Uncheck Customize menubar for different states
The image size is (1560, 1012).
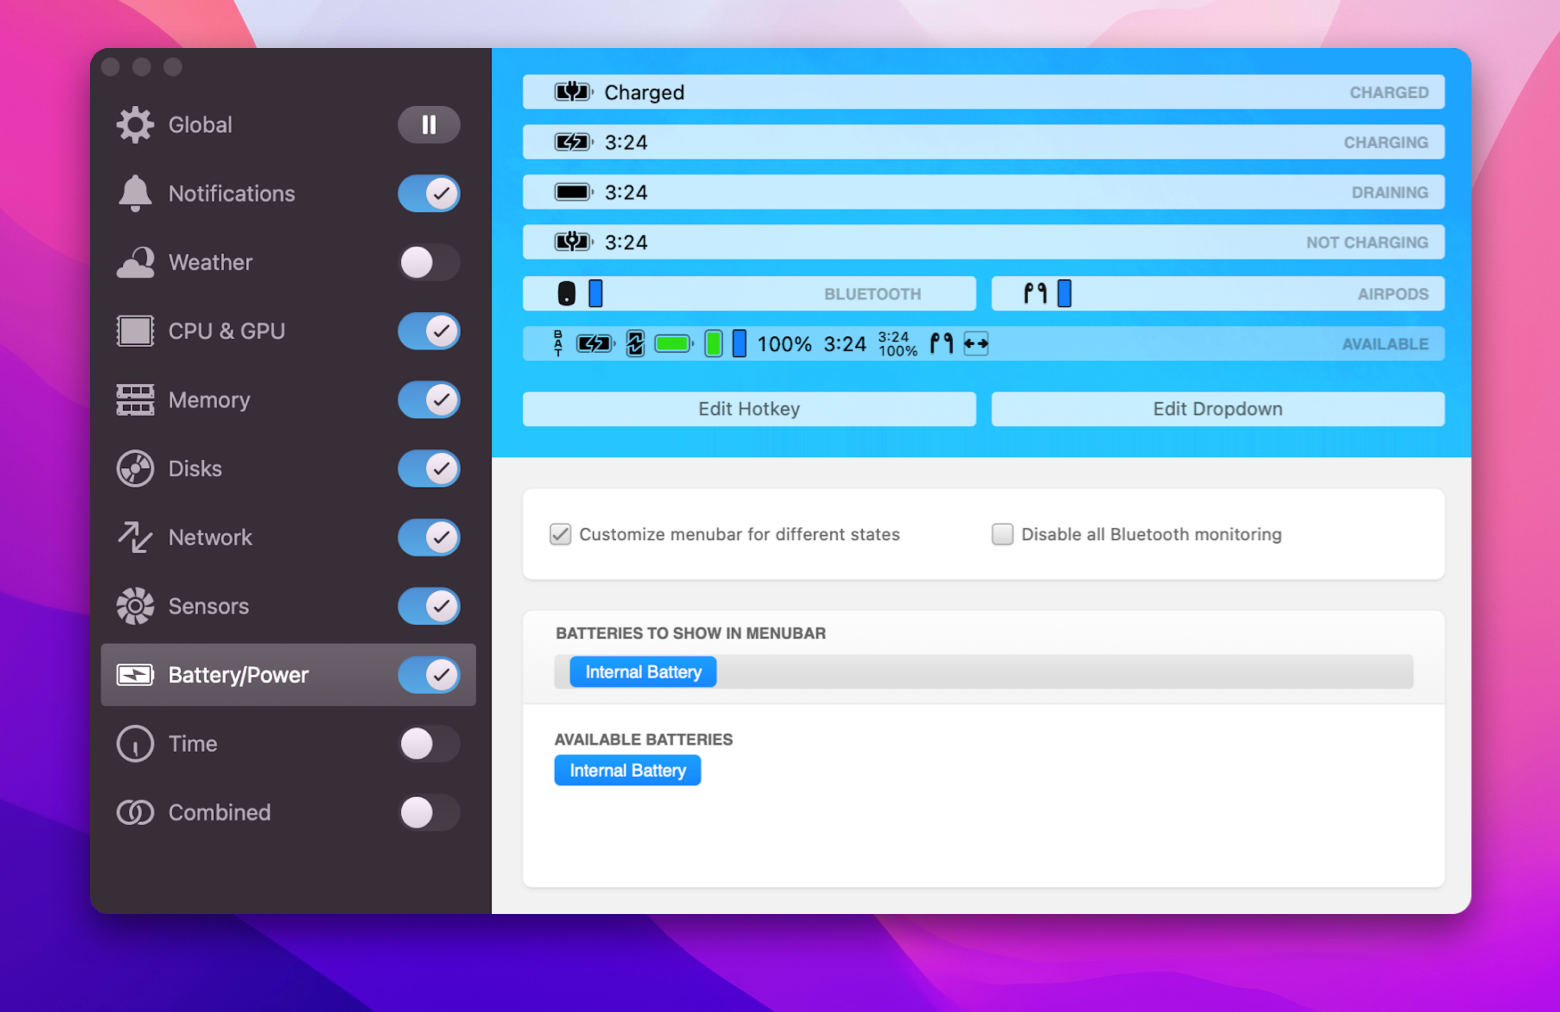(560, 534)
